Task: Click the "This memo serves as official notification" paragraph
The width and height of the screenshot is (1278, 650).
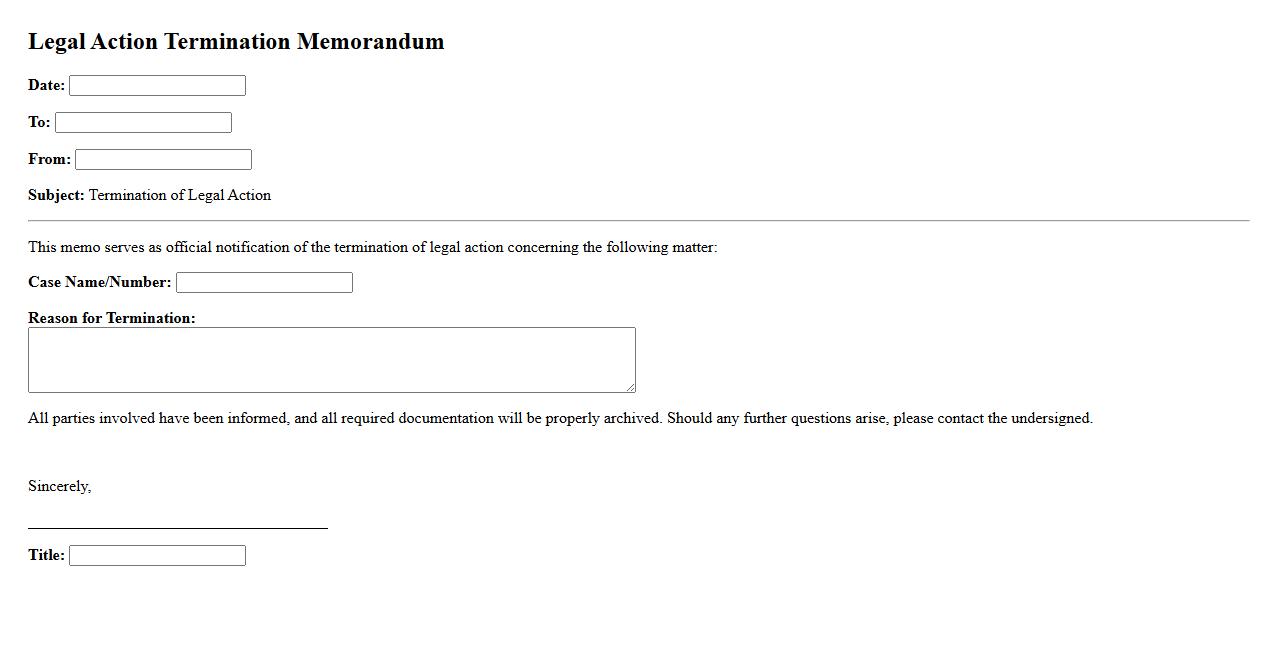Action: tap(372, 248)
